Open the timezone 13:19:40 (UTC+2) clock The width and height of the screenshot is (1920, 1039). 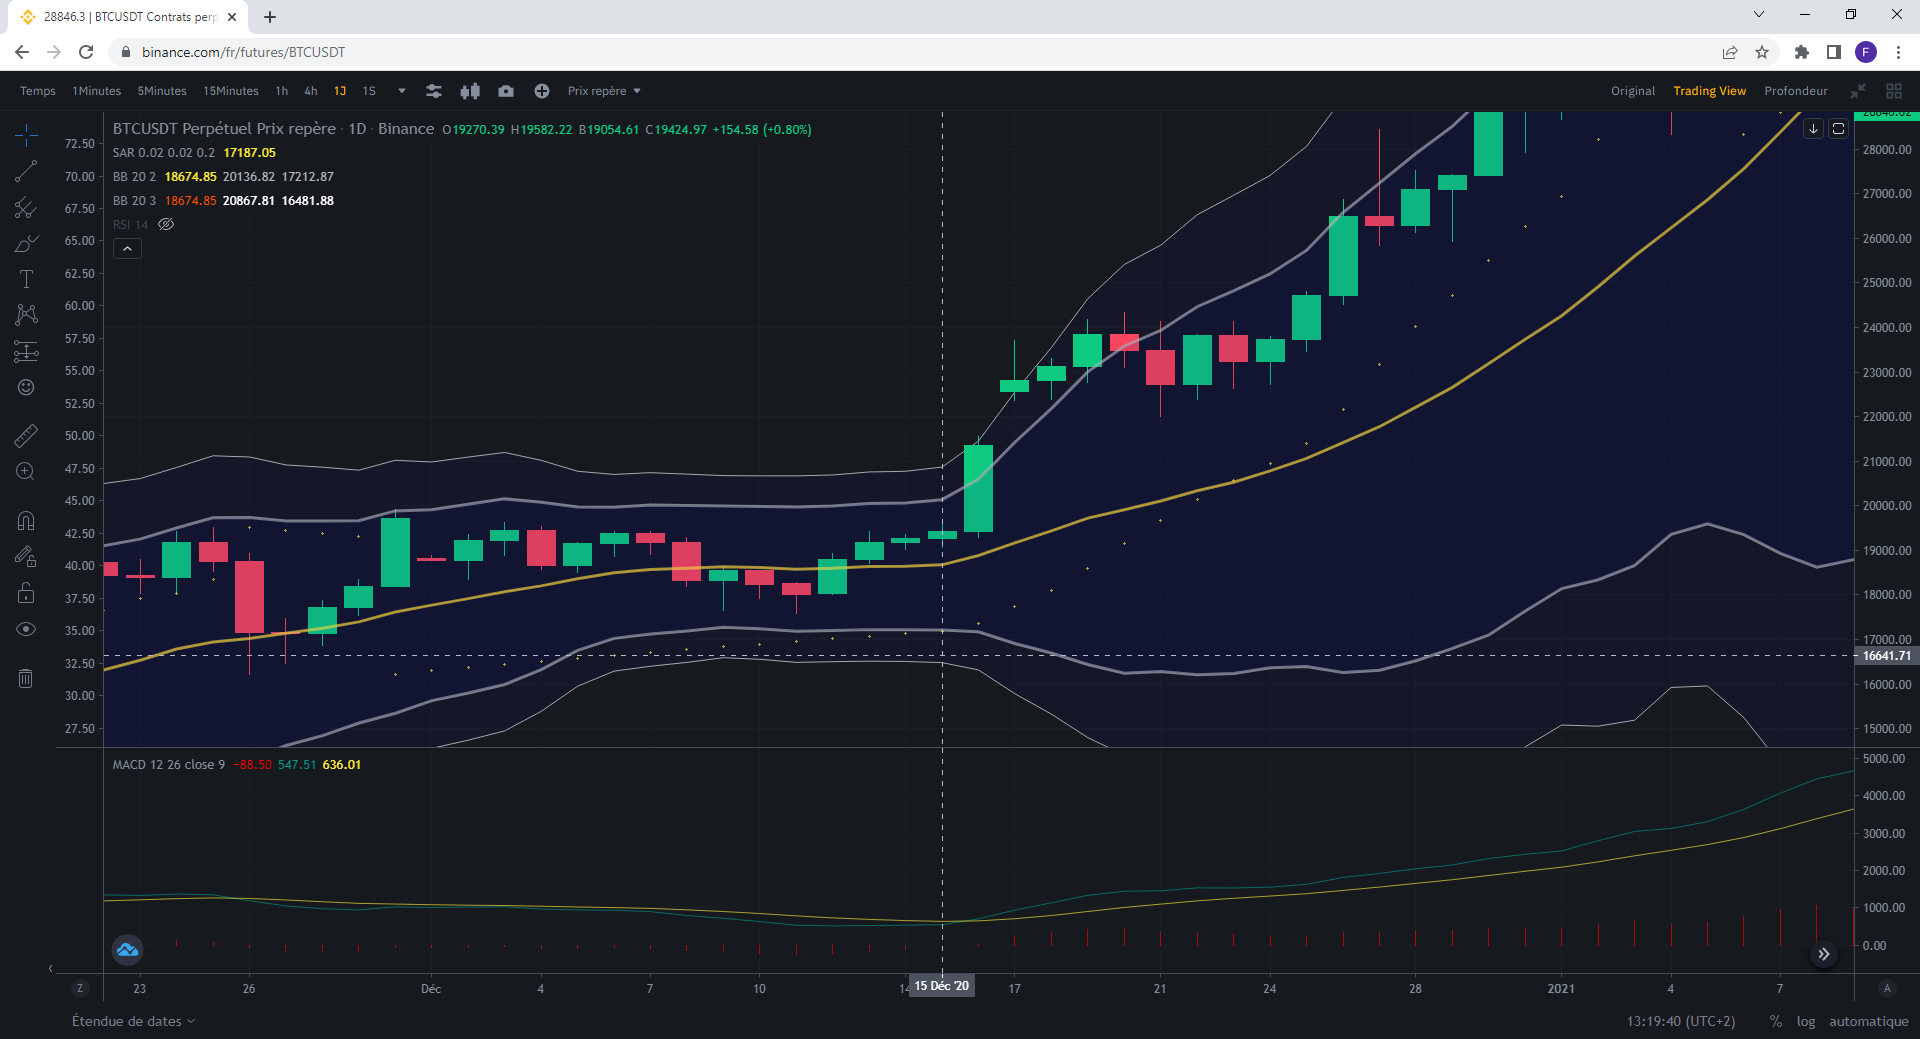[x=1681, y=1021]
